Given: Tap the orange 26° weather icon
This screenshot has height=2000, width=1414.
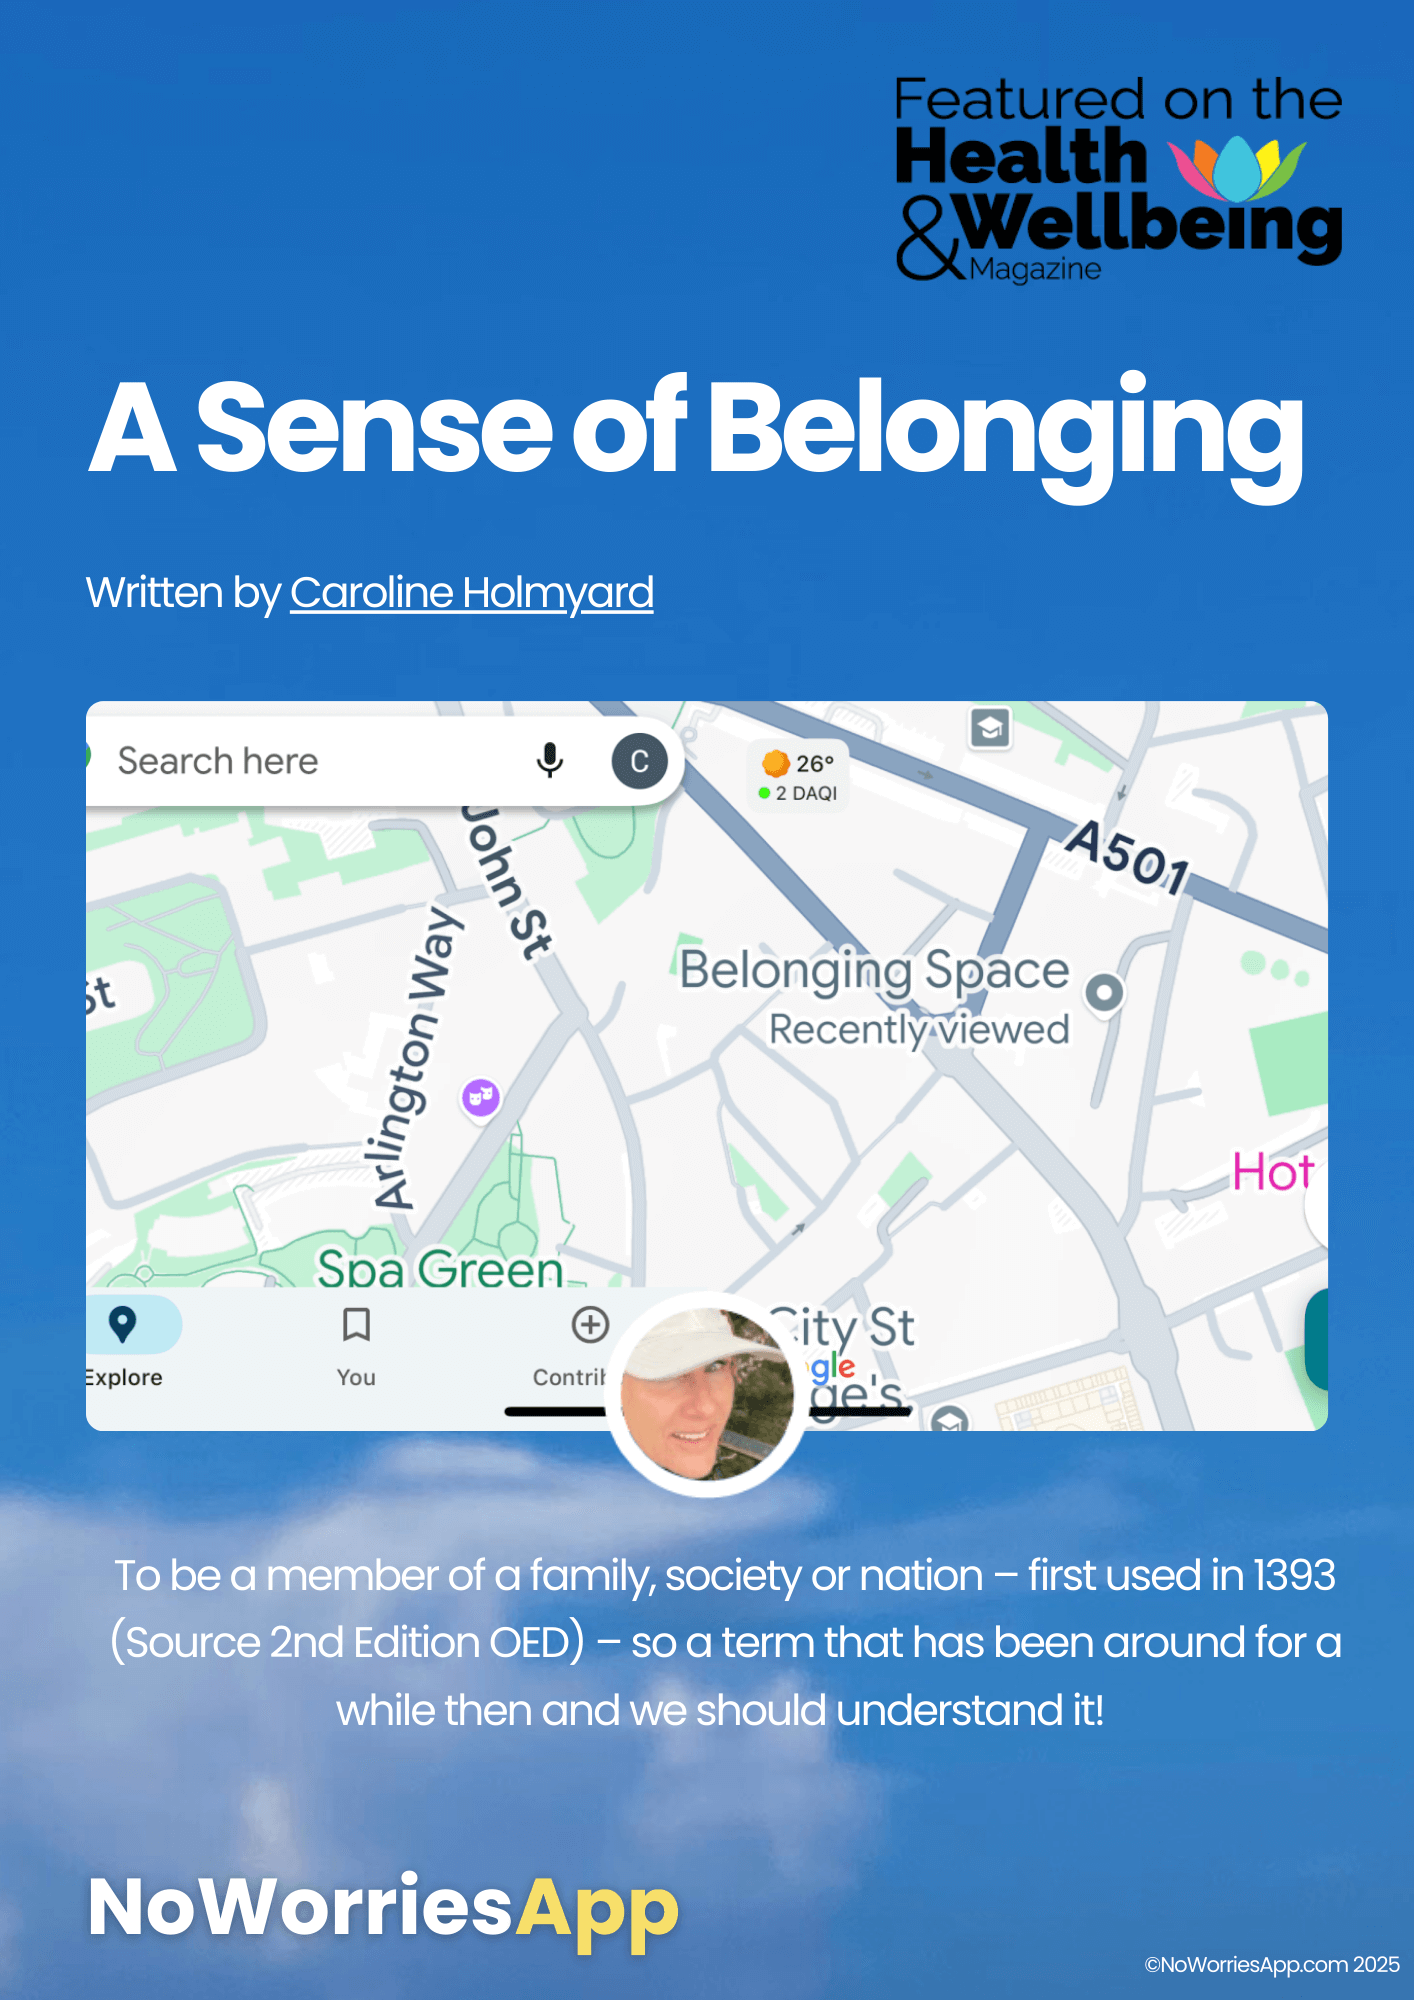Looking at the screenshot, I should [x=776, y=763].
